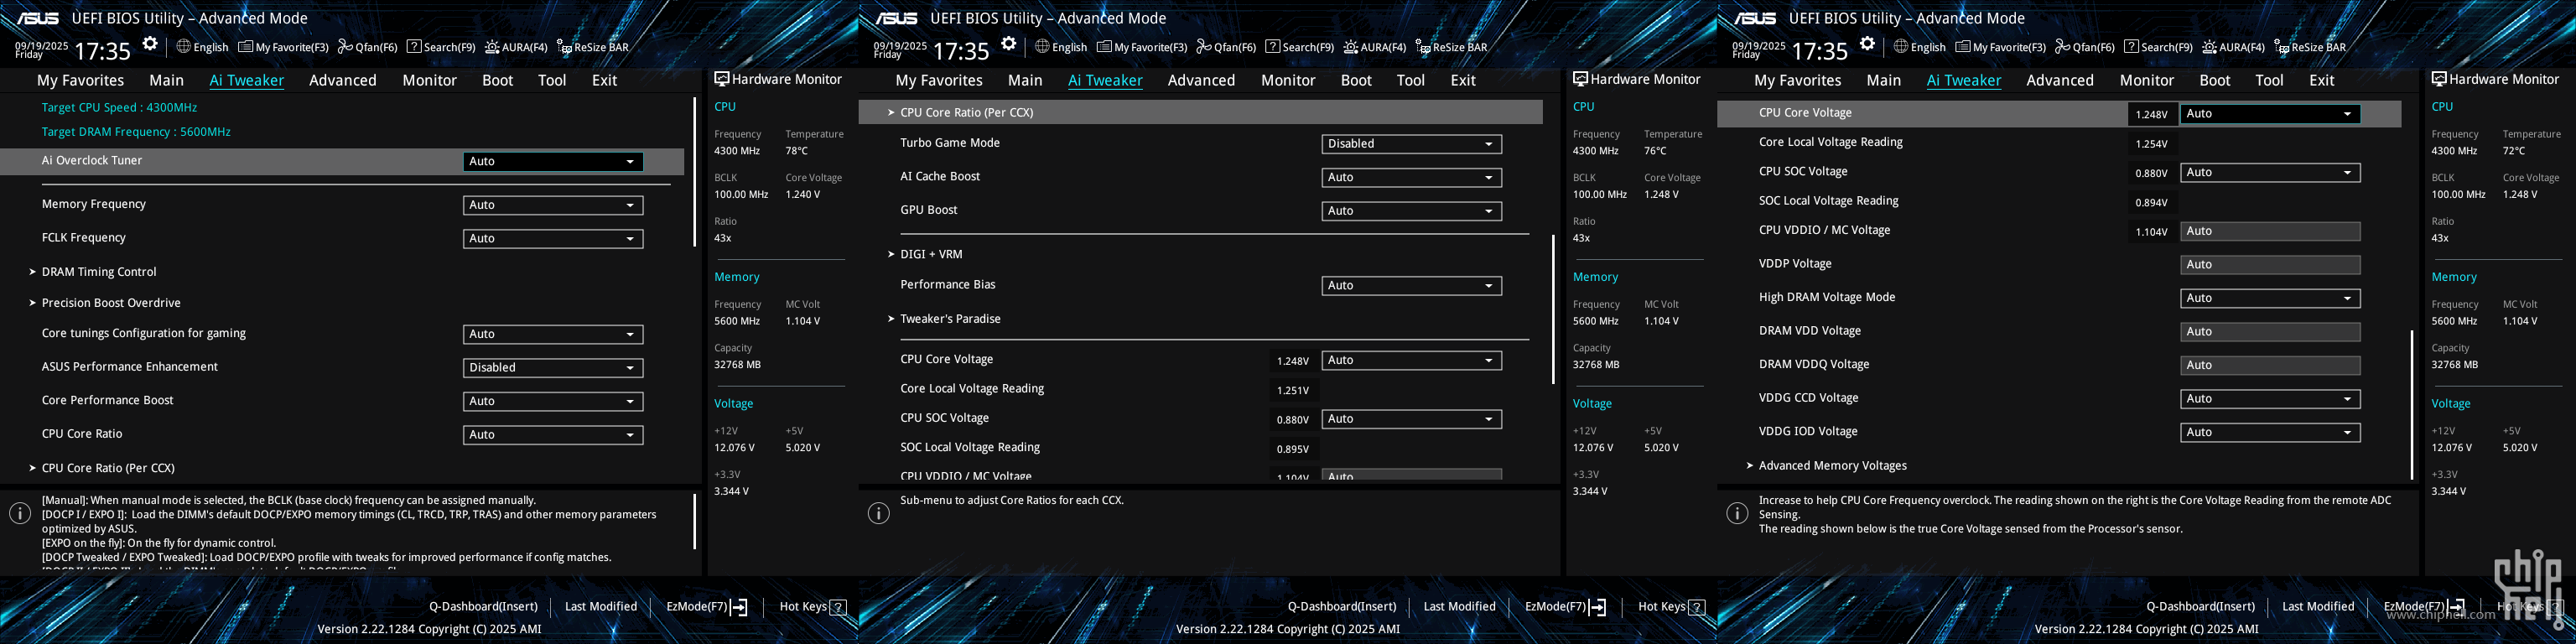This screenshot has height=644, width=2576.
Task: Click Hardware Monitor icon in left screen
Action: coord(721,79)
